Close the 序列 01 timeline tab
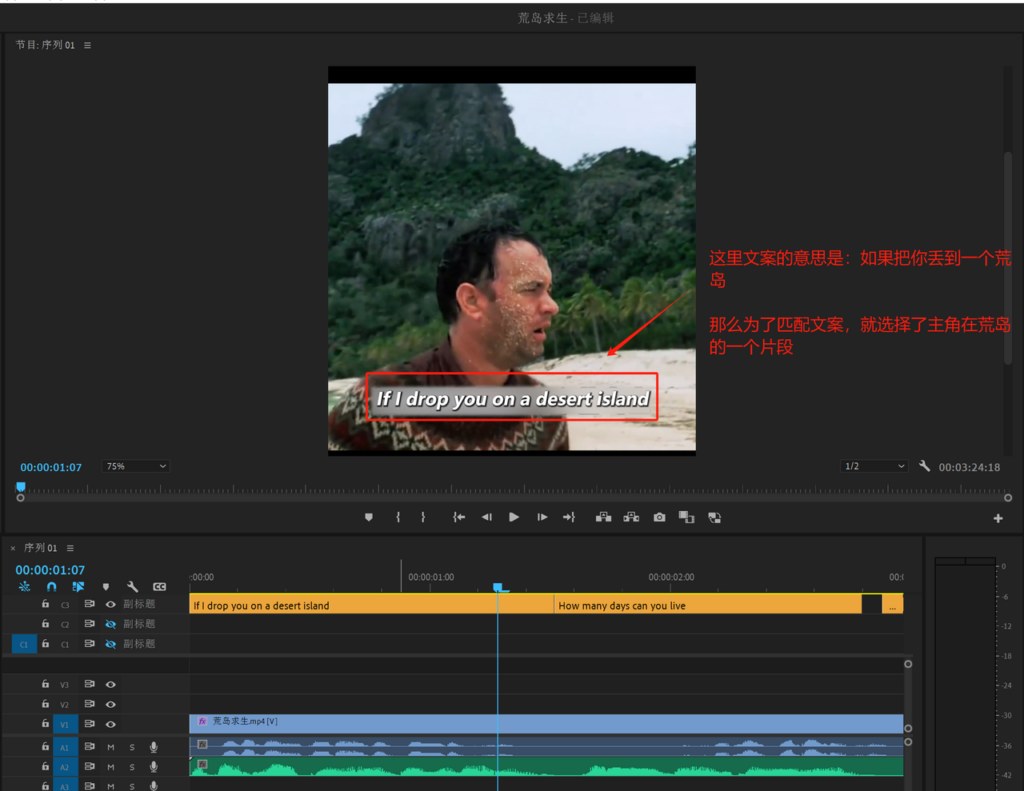This screenshot has height=791, width=1024. point(13,548)
